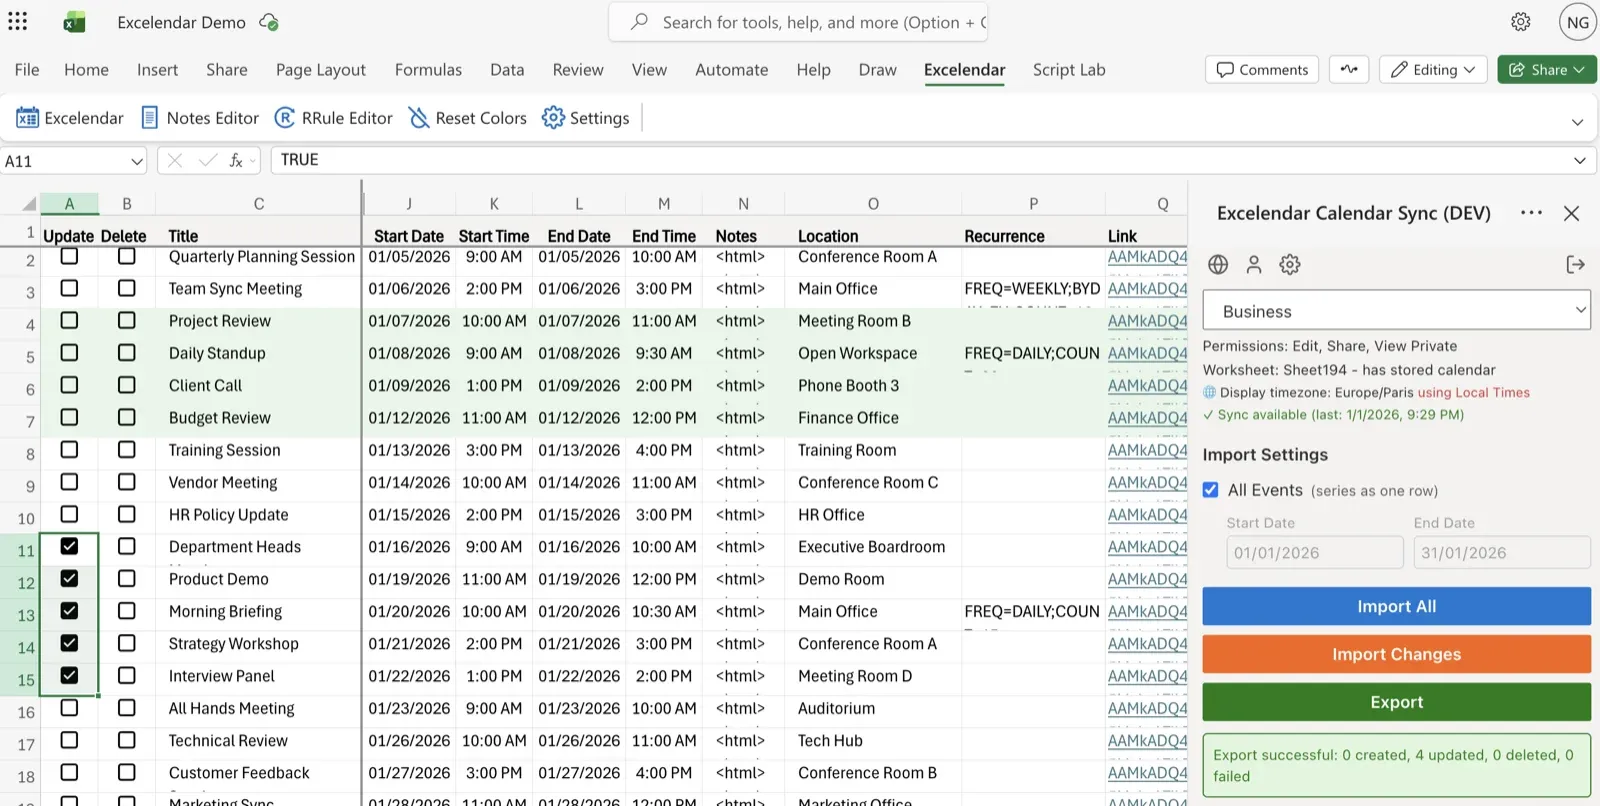The image size is (1600, 806).
Task: Click the globe icon in sync panel
Action: tap(1218, 264)
